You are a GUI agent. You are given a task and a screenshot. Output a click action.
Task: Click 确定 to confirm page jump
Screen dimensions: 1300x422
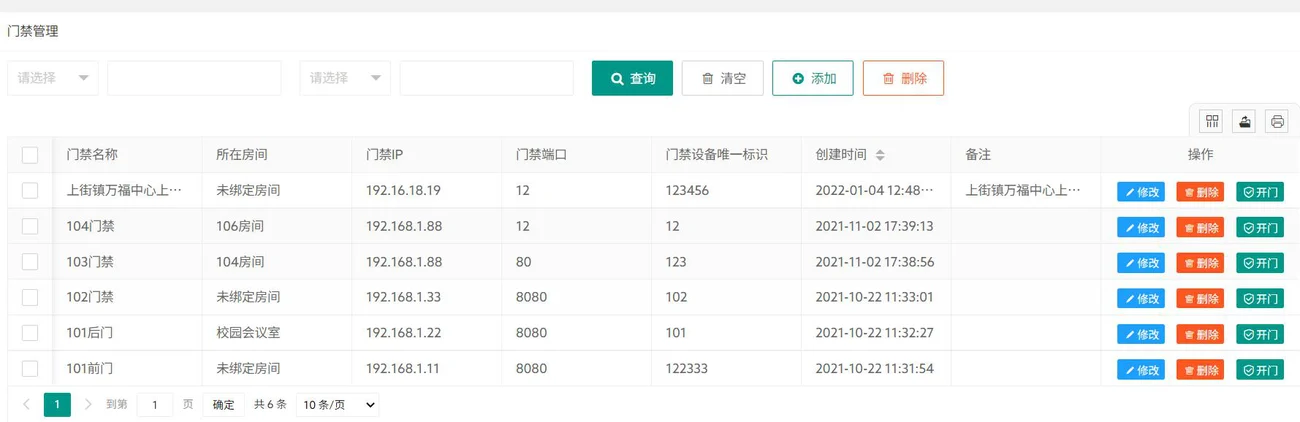click(223, 404)
